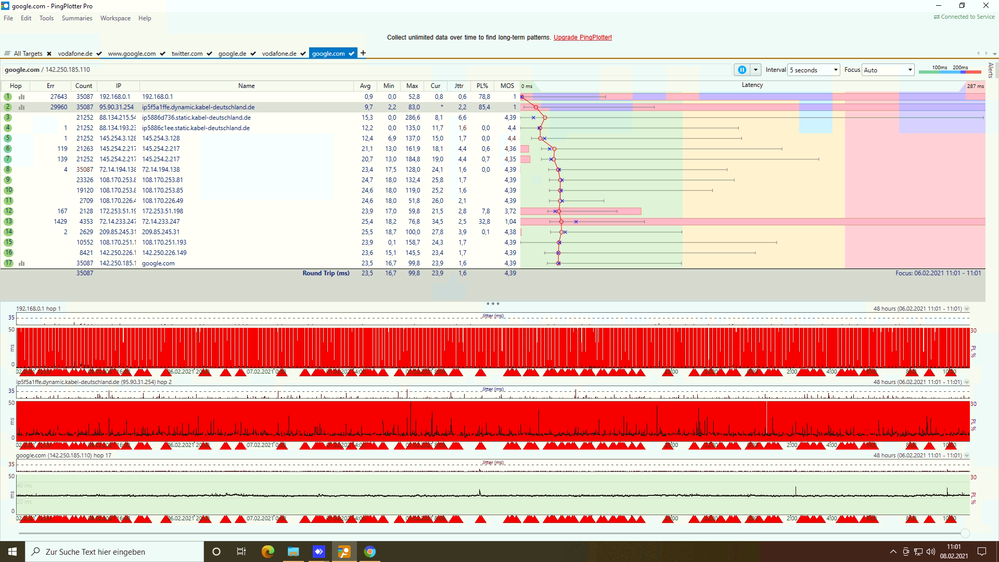Expand the hop 2 timeline 48 hours dropdown
The height and width of the screenshot is (562, 999).
coord(967,382)
